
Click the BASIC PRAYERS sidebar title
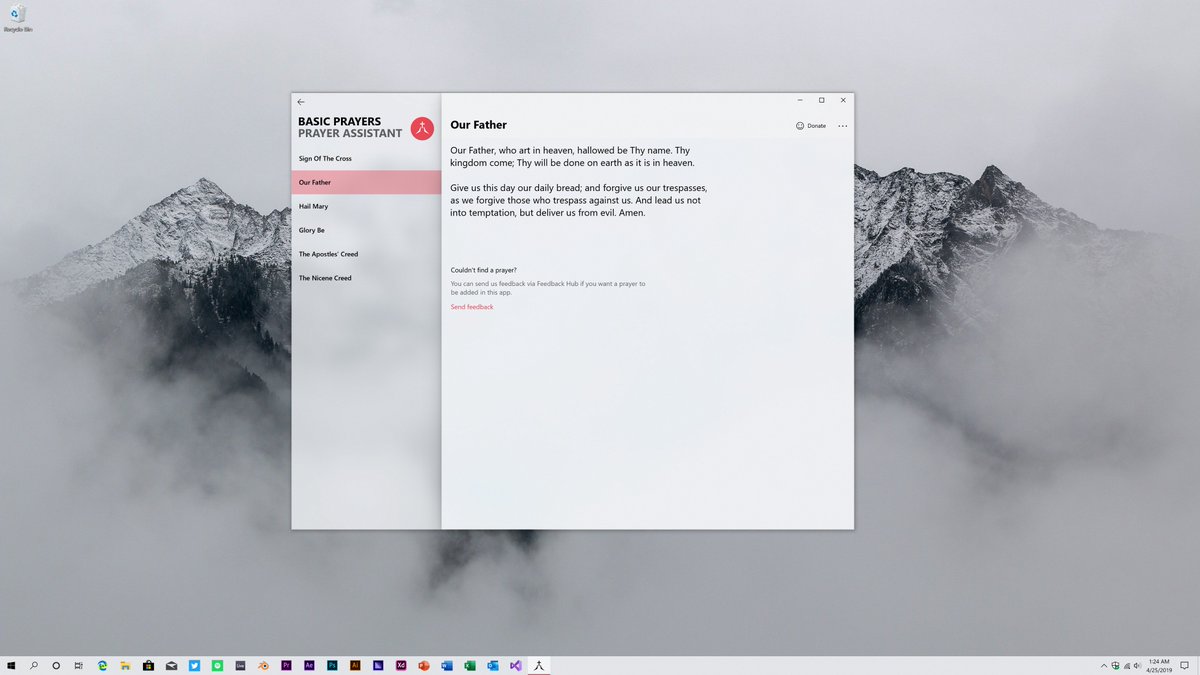(339, 122)
